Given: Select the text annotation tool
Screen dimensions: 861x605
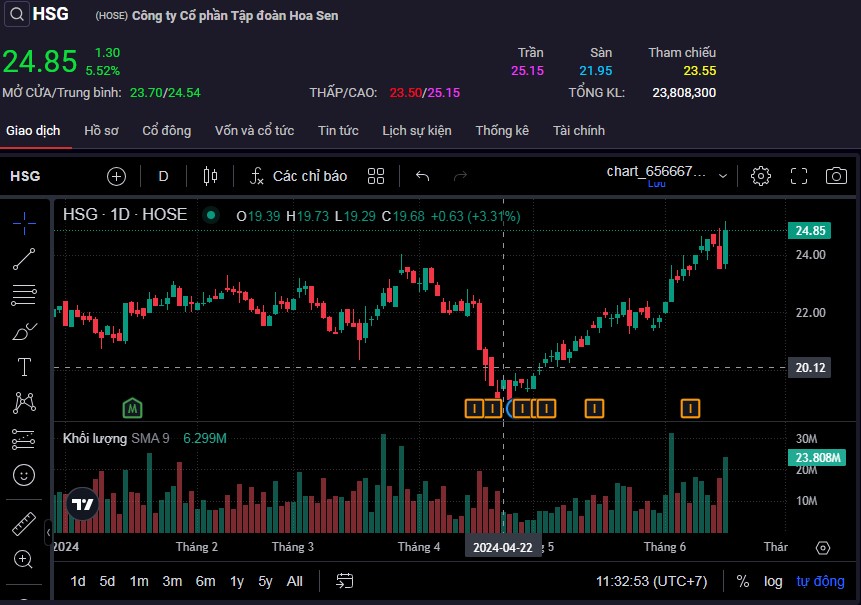Looking at the screenshot, I should coord(24,367).
